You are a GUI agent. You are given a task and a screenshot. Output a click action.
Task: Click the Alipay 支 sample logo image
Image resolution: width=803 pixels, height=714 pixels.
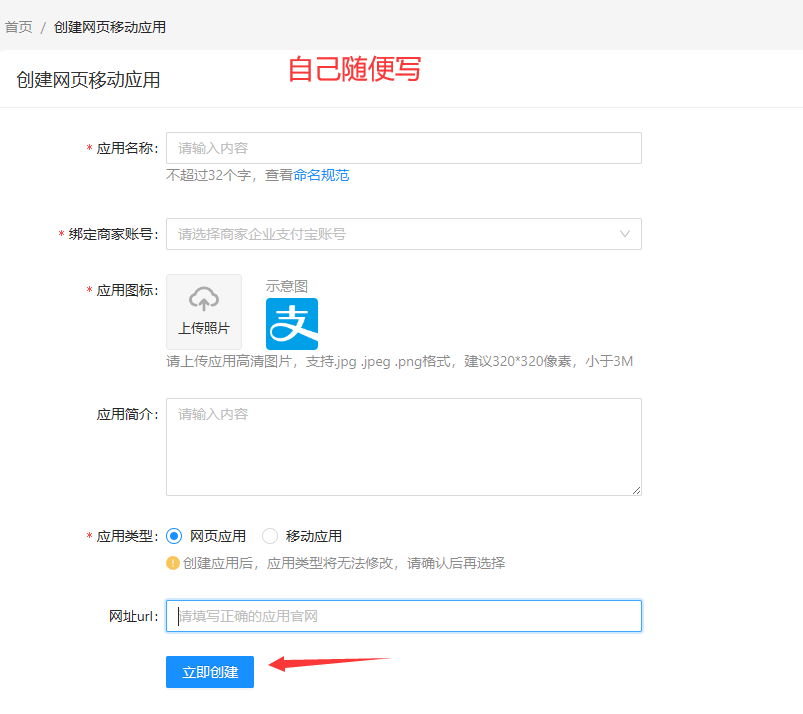tap(291, 324)
